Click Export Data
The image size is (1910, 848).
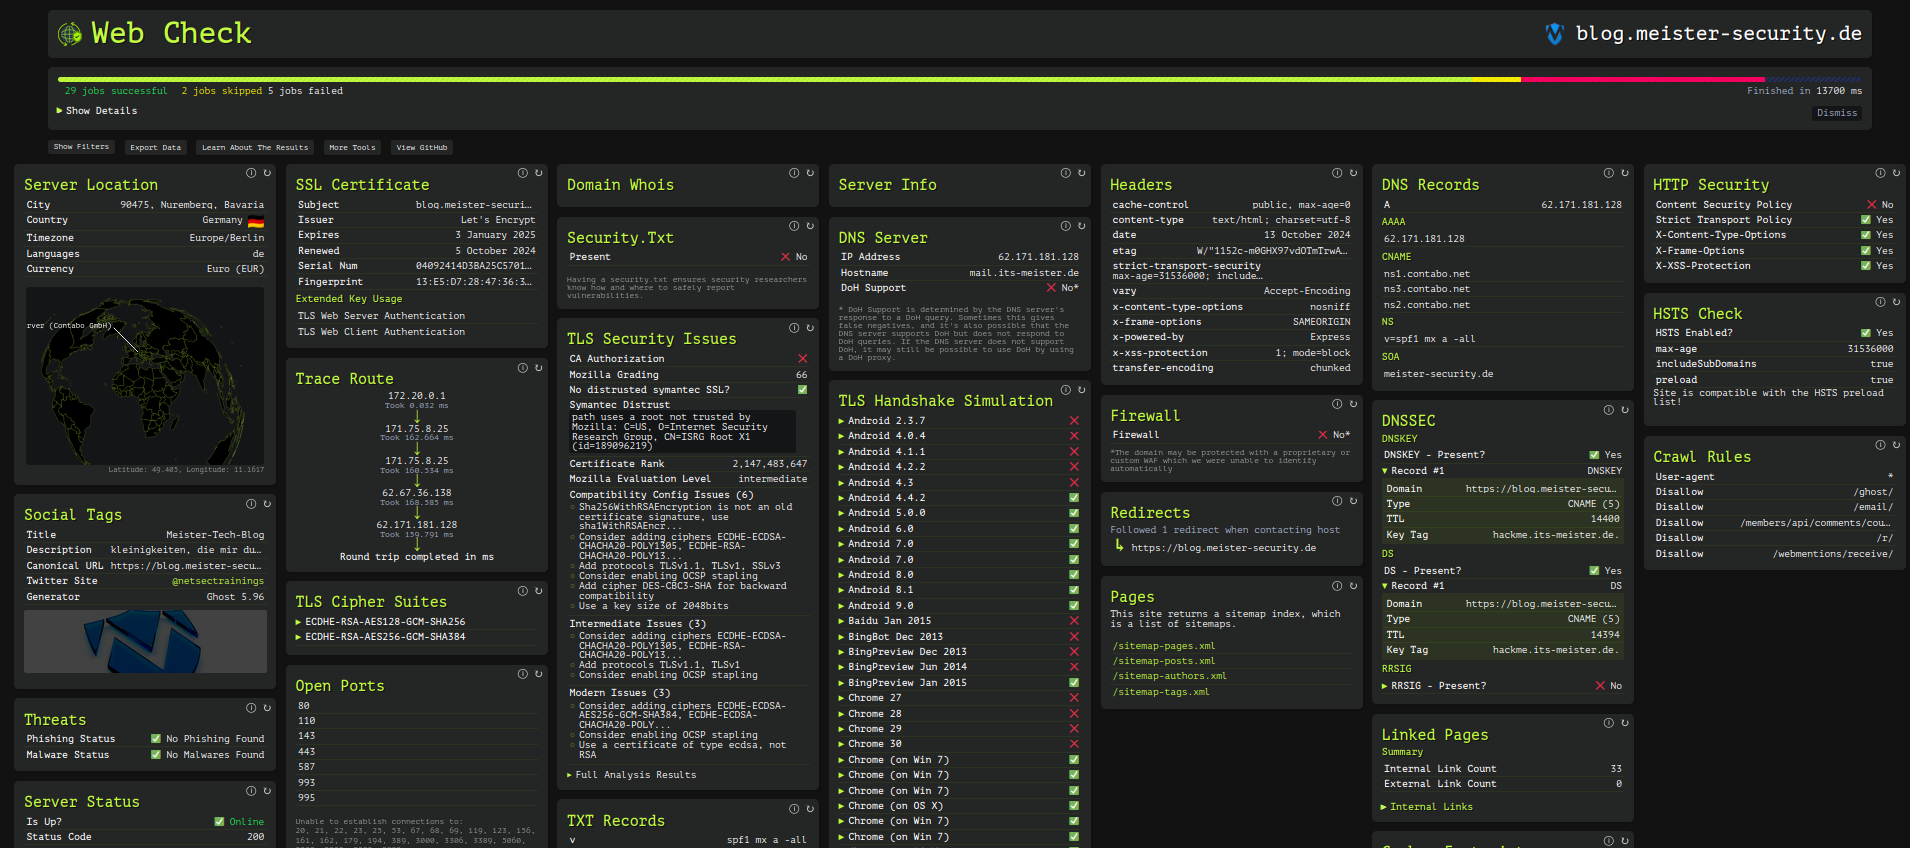156,147
